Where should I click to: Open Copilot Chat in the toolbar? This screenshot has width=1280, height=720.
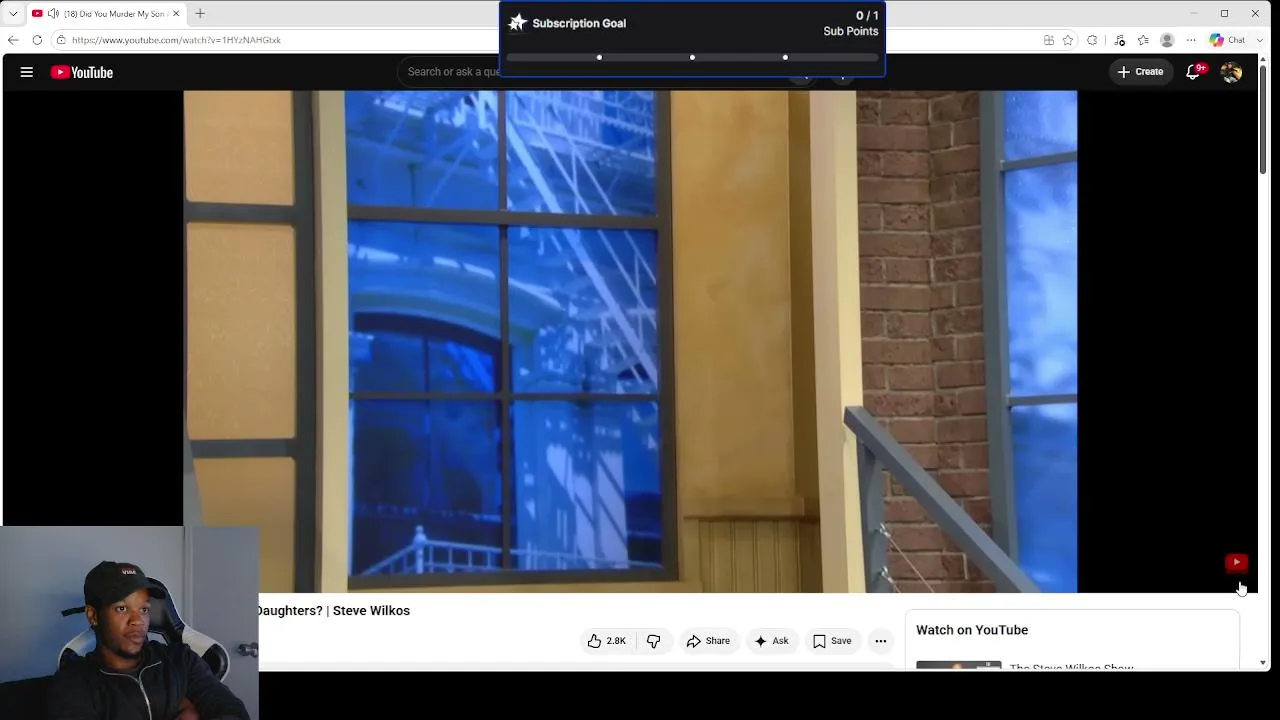1228,40
